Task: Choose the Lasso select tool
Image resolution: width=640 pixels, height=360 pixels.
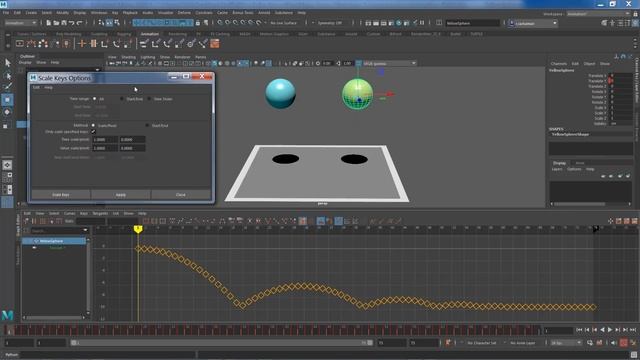Action: coord(7,75)
